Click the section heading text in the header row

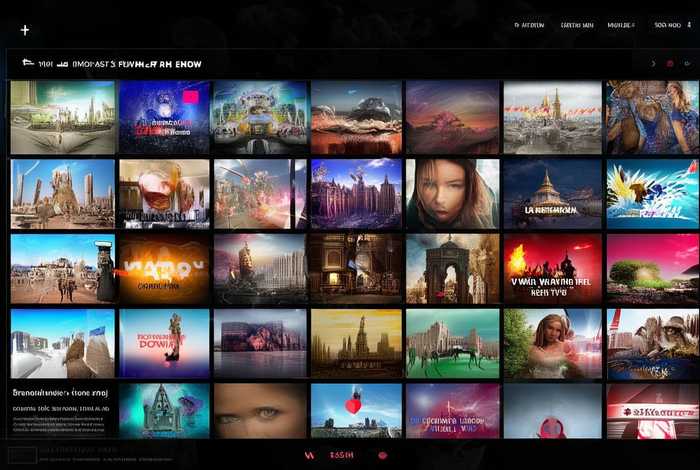tap(120, 64)
